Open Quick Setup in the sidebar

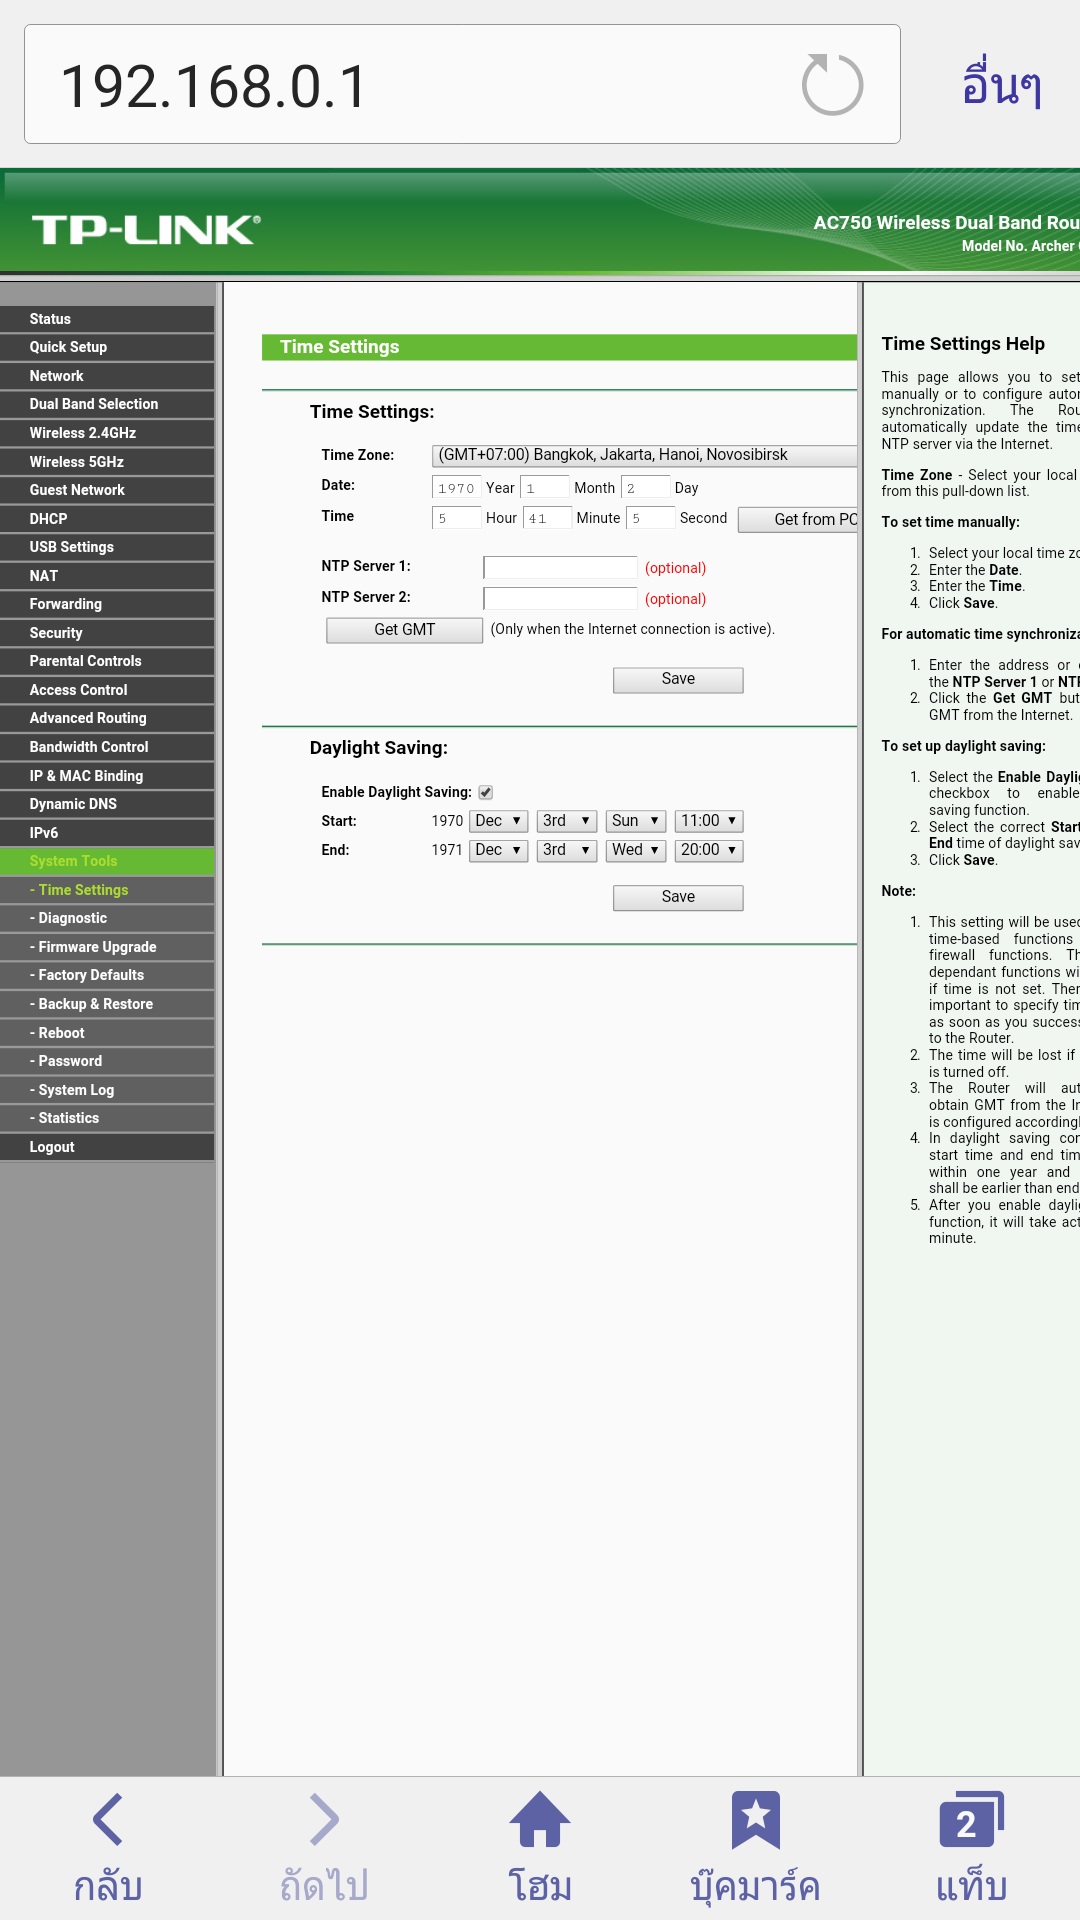coord(107,347)
